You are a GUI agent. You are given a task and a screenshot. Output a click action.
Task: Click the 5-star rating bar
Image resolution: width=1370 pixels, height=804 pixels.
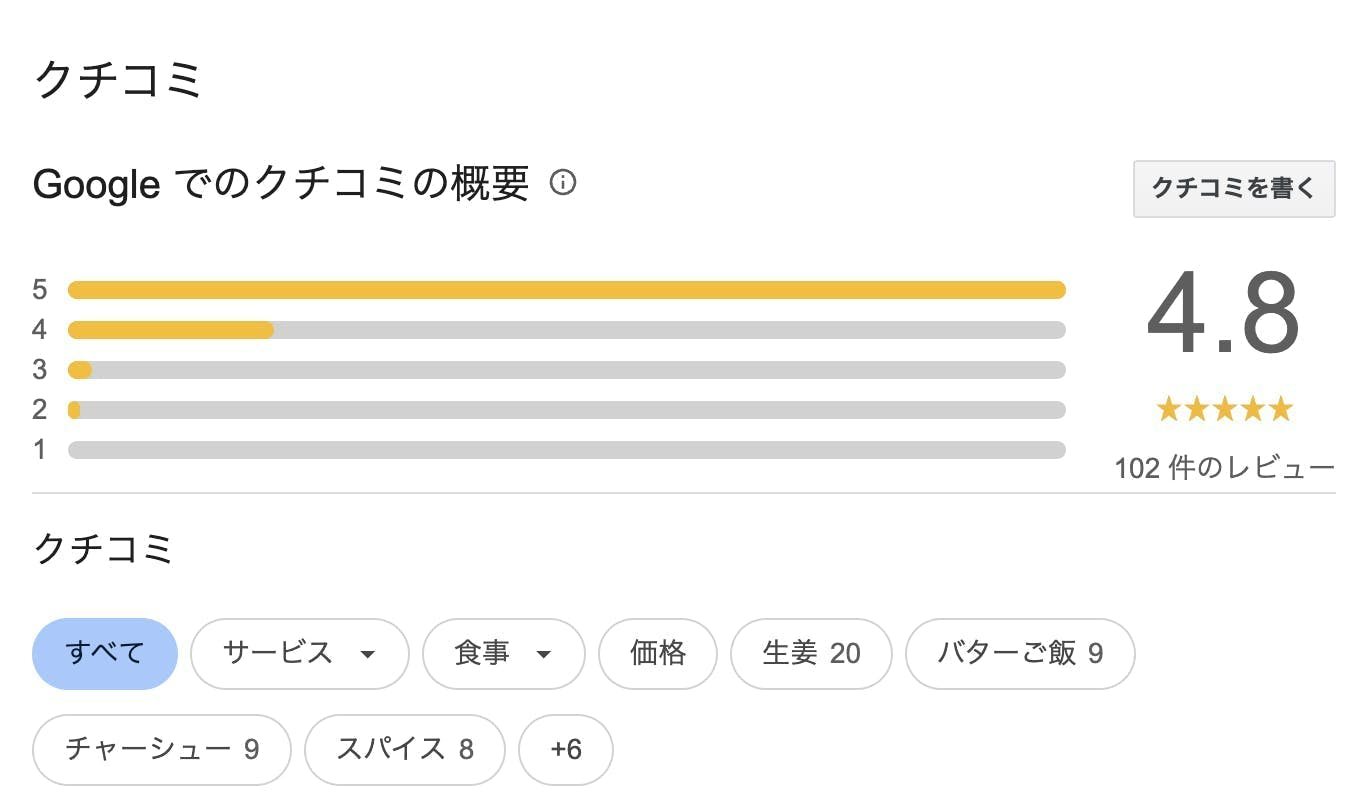coord(566,290)
